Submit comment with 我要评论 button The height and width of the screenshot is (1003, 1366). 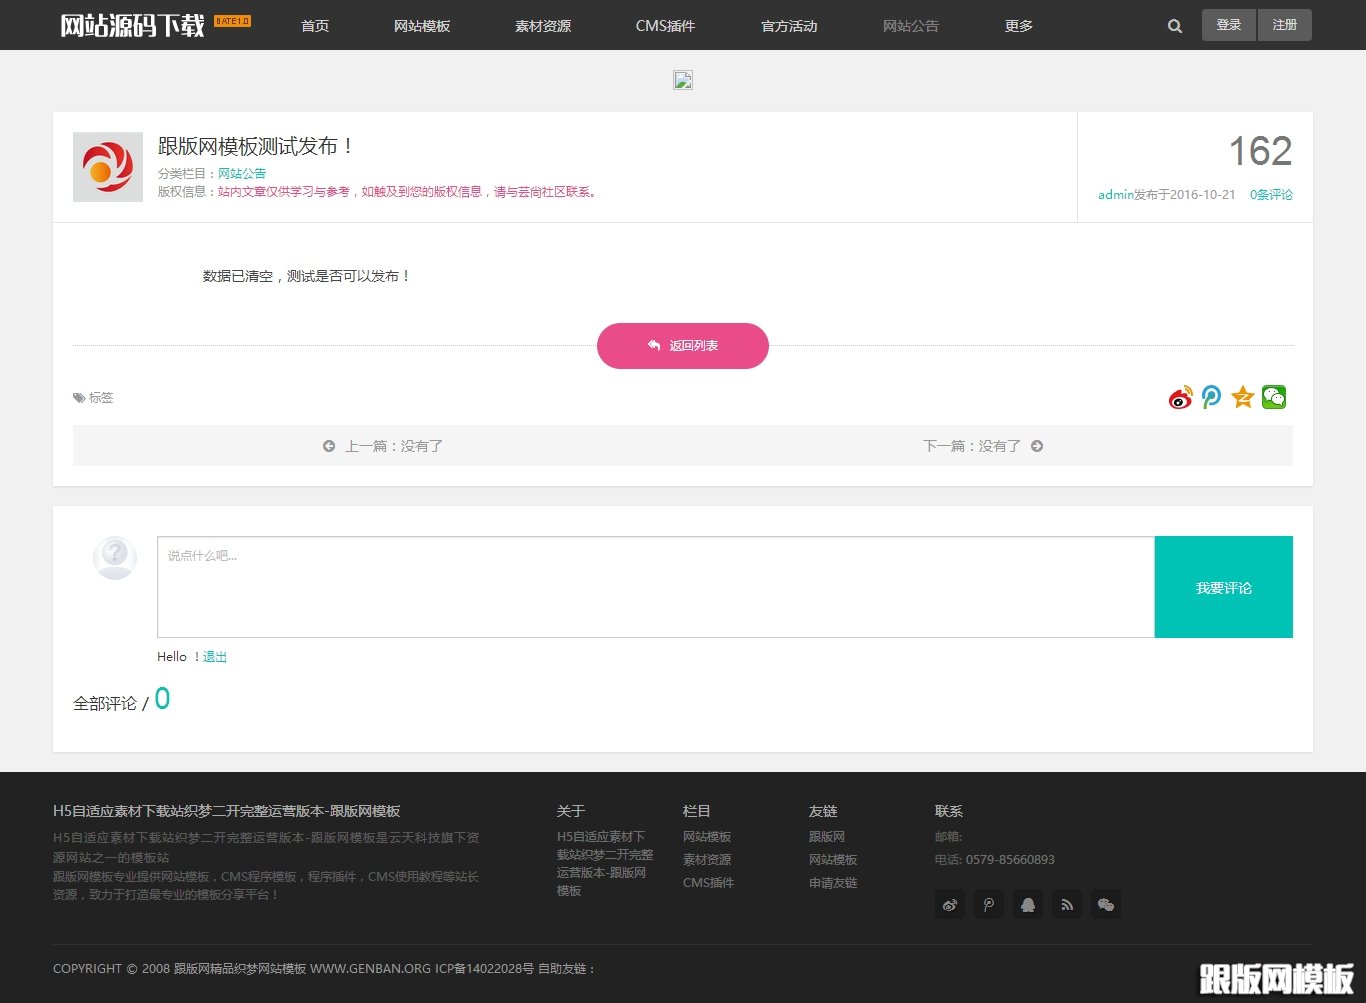pyautogui.click(x=1223, y=588)
